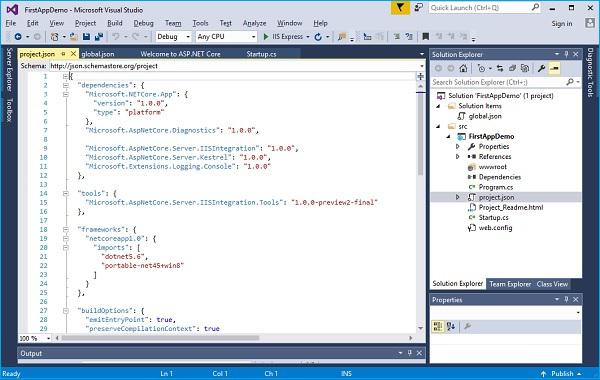
Task: Switch to the Team Explorer tab
Action: click(x=510, y=284)
